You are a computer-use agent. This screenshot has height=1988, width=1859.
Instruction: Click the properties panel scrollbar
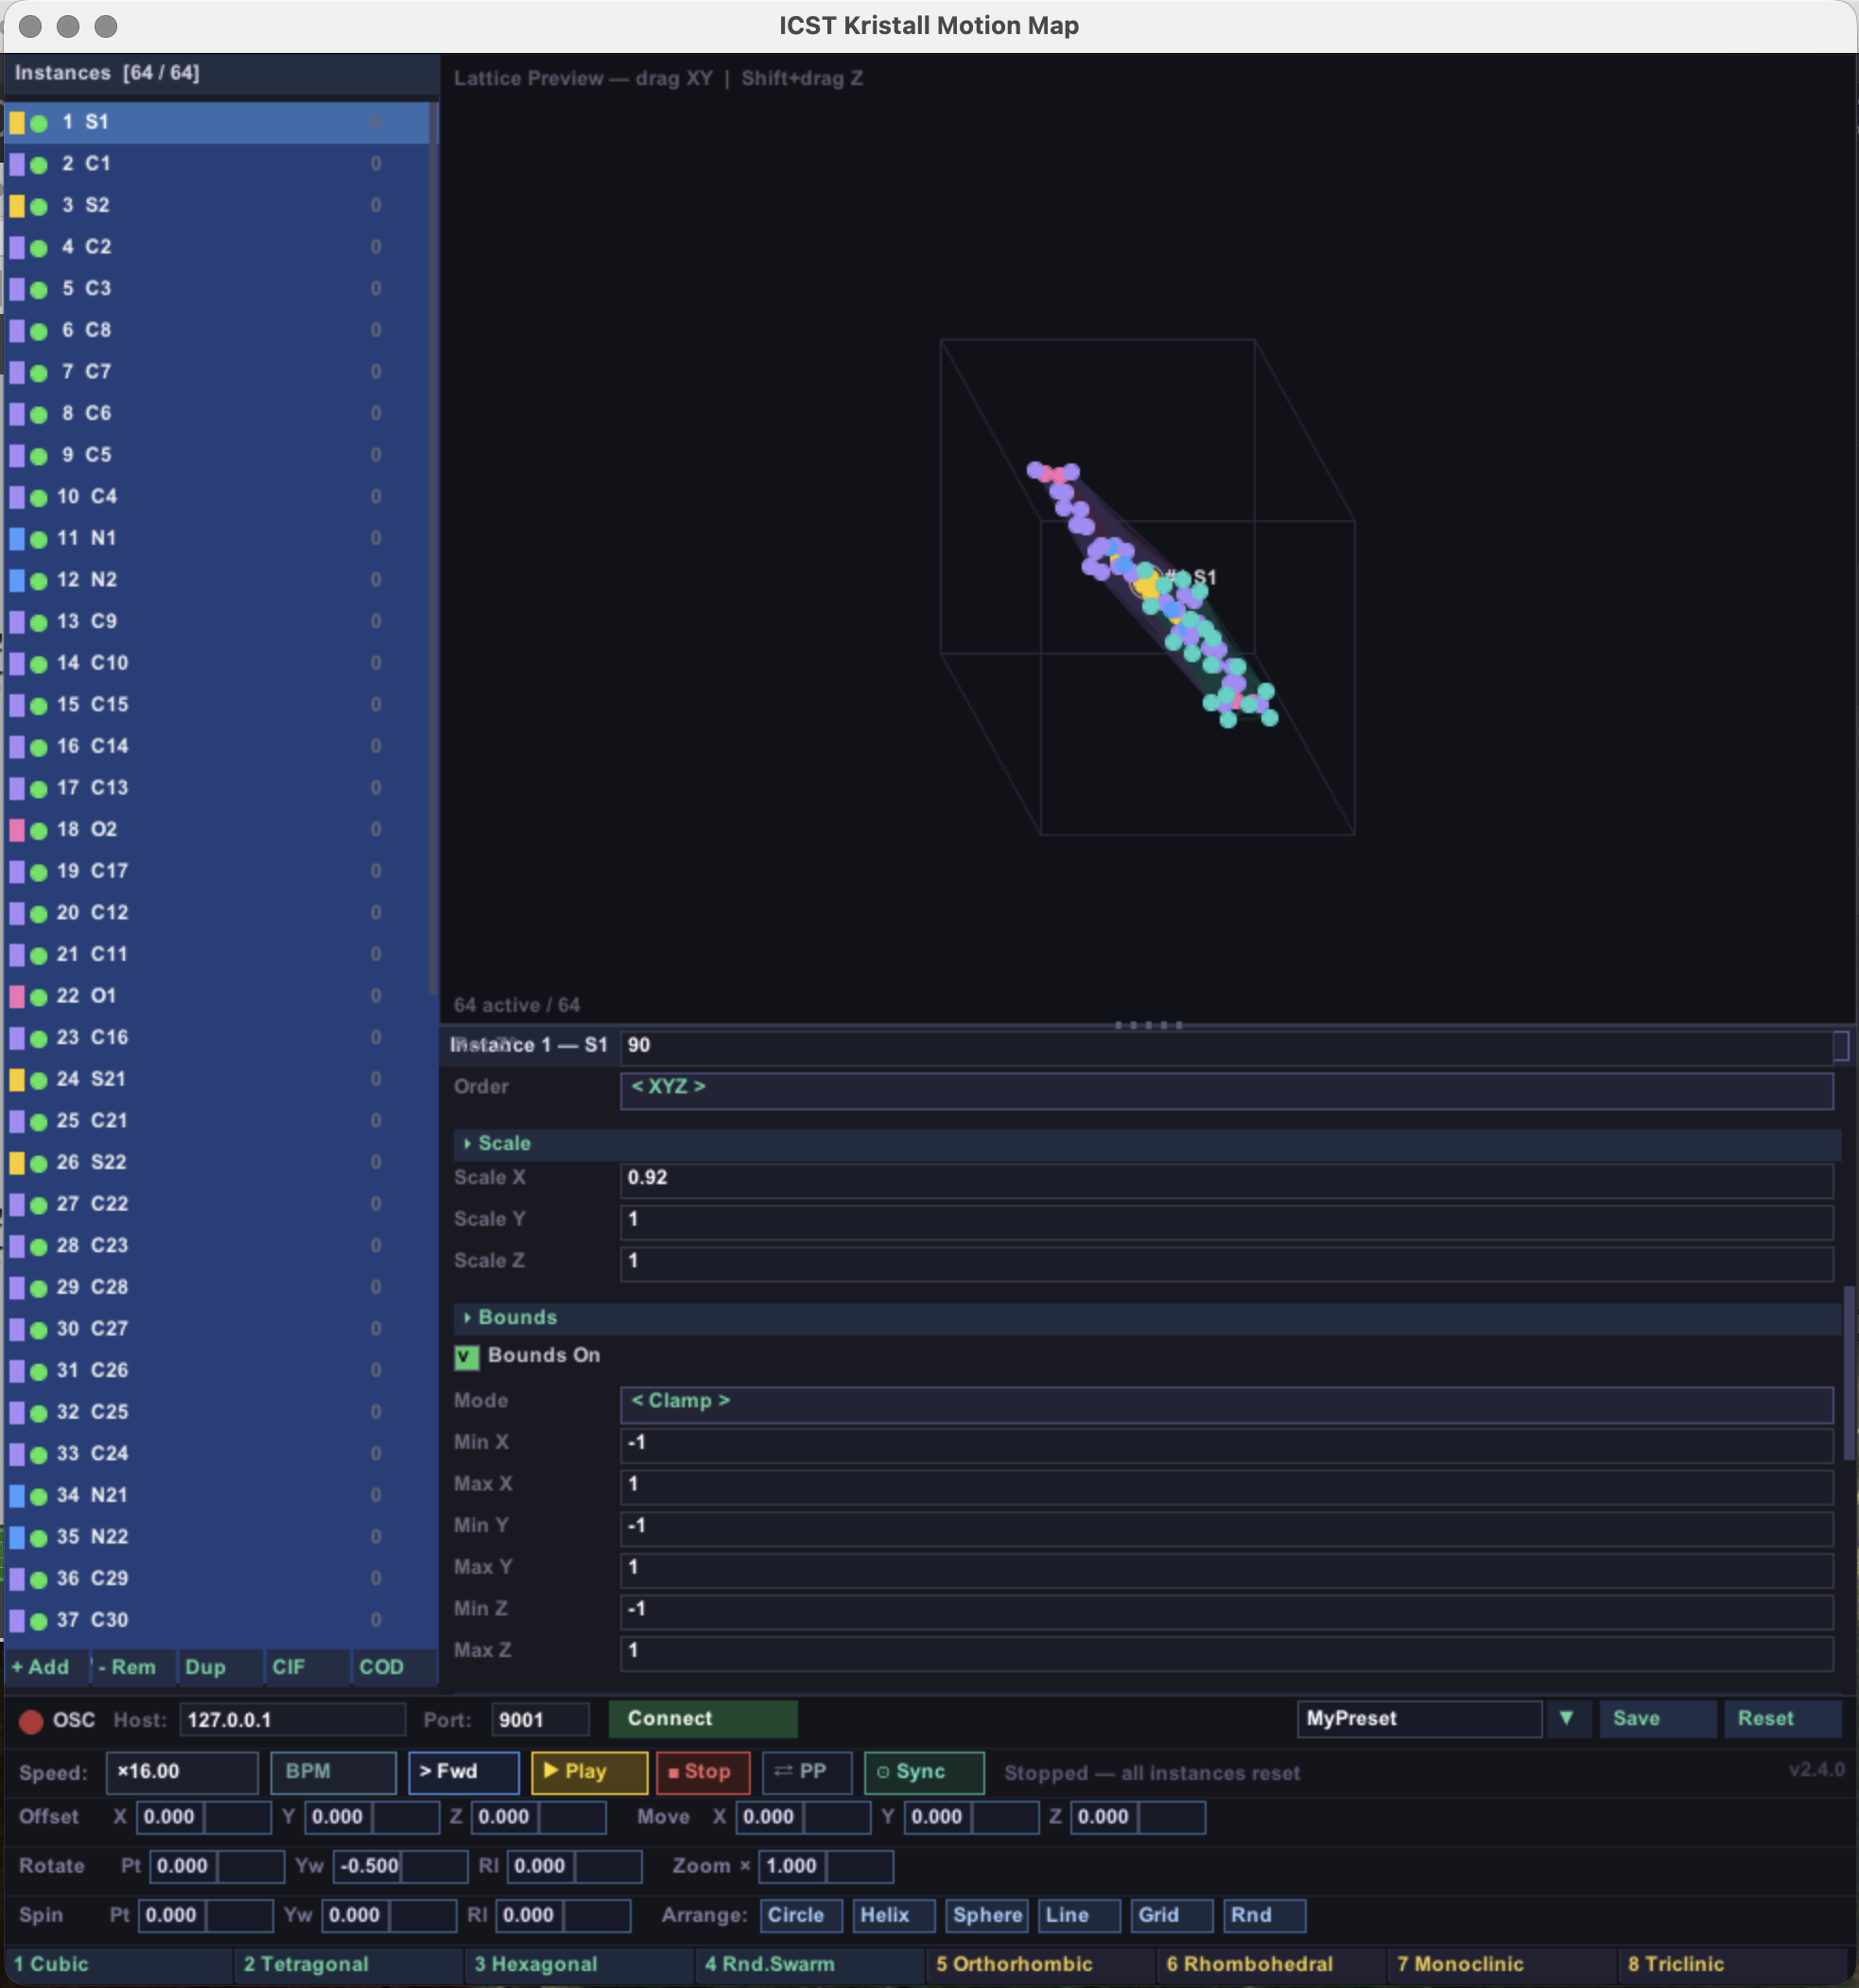(x=1848, y=1373)
